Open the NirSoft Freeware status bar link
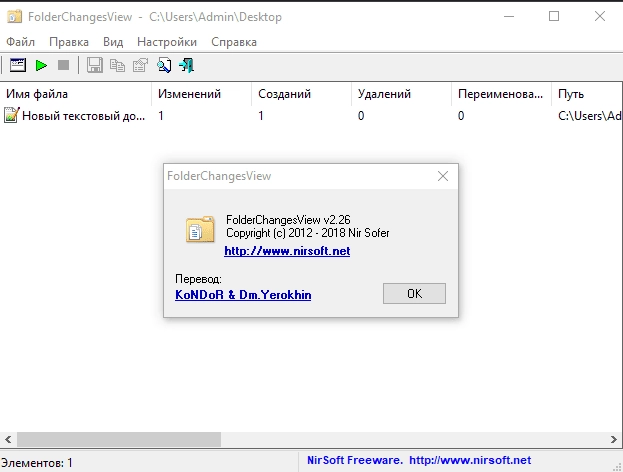 (x=419, y=460)
